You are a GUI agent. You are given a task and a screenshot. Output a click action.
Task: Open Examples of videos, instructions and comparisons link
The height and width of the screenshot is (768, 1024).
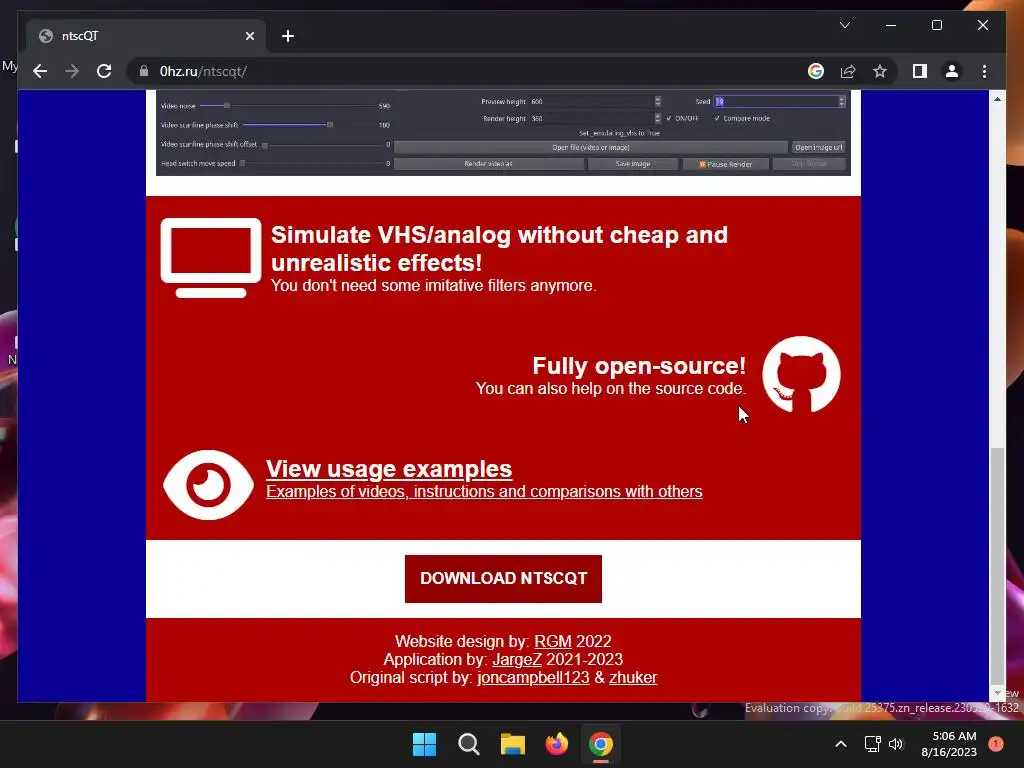[x=484, y=491]
